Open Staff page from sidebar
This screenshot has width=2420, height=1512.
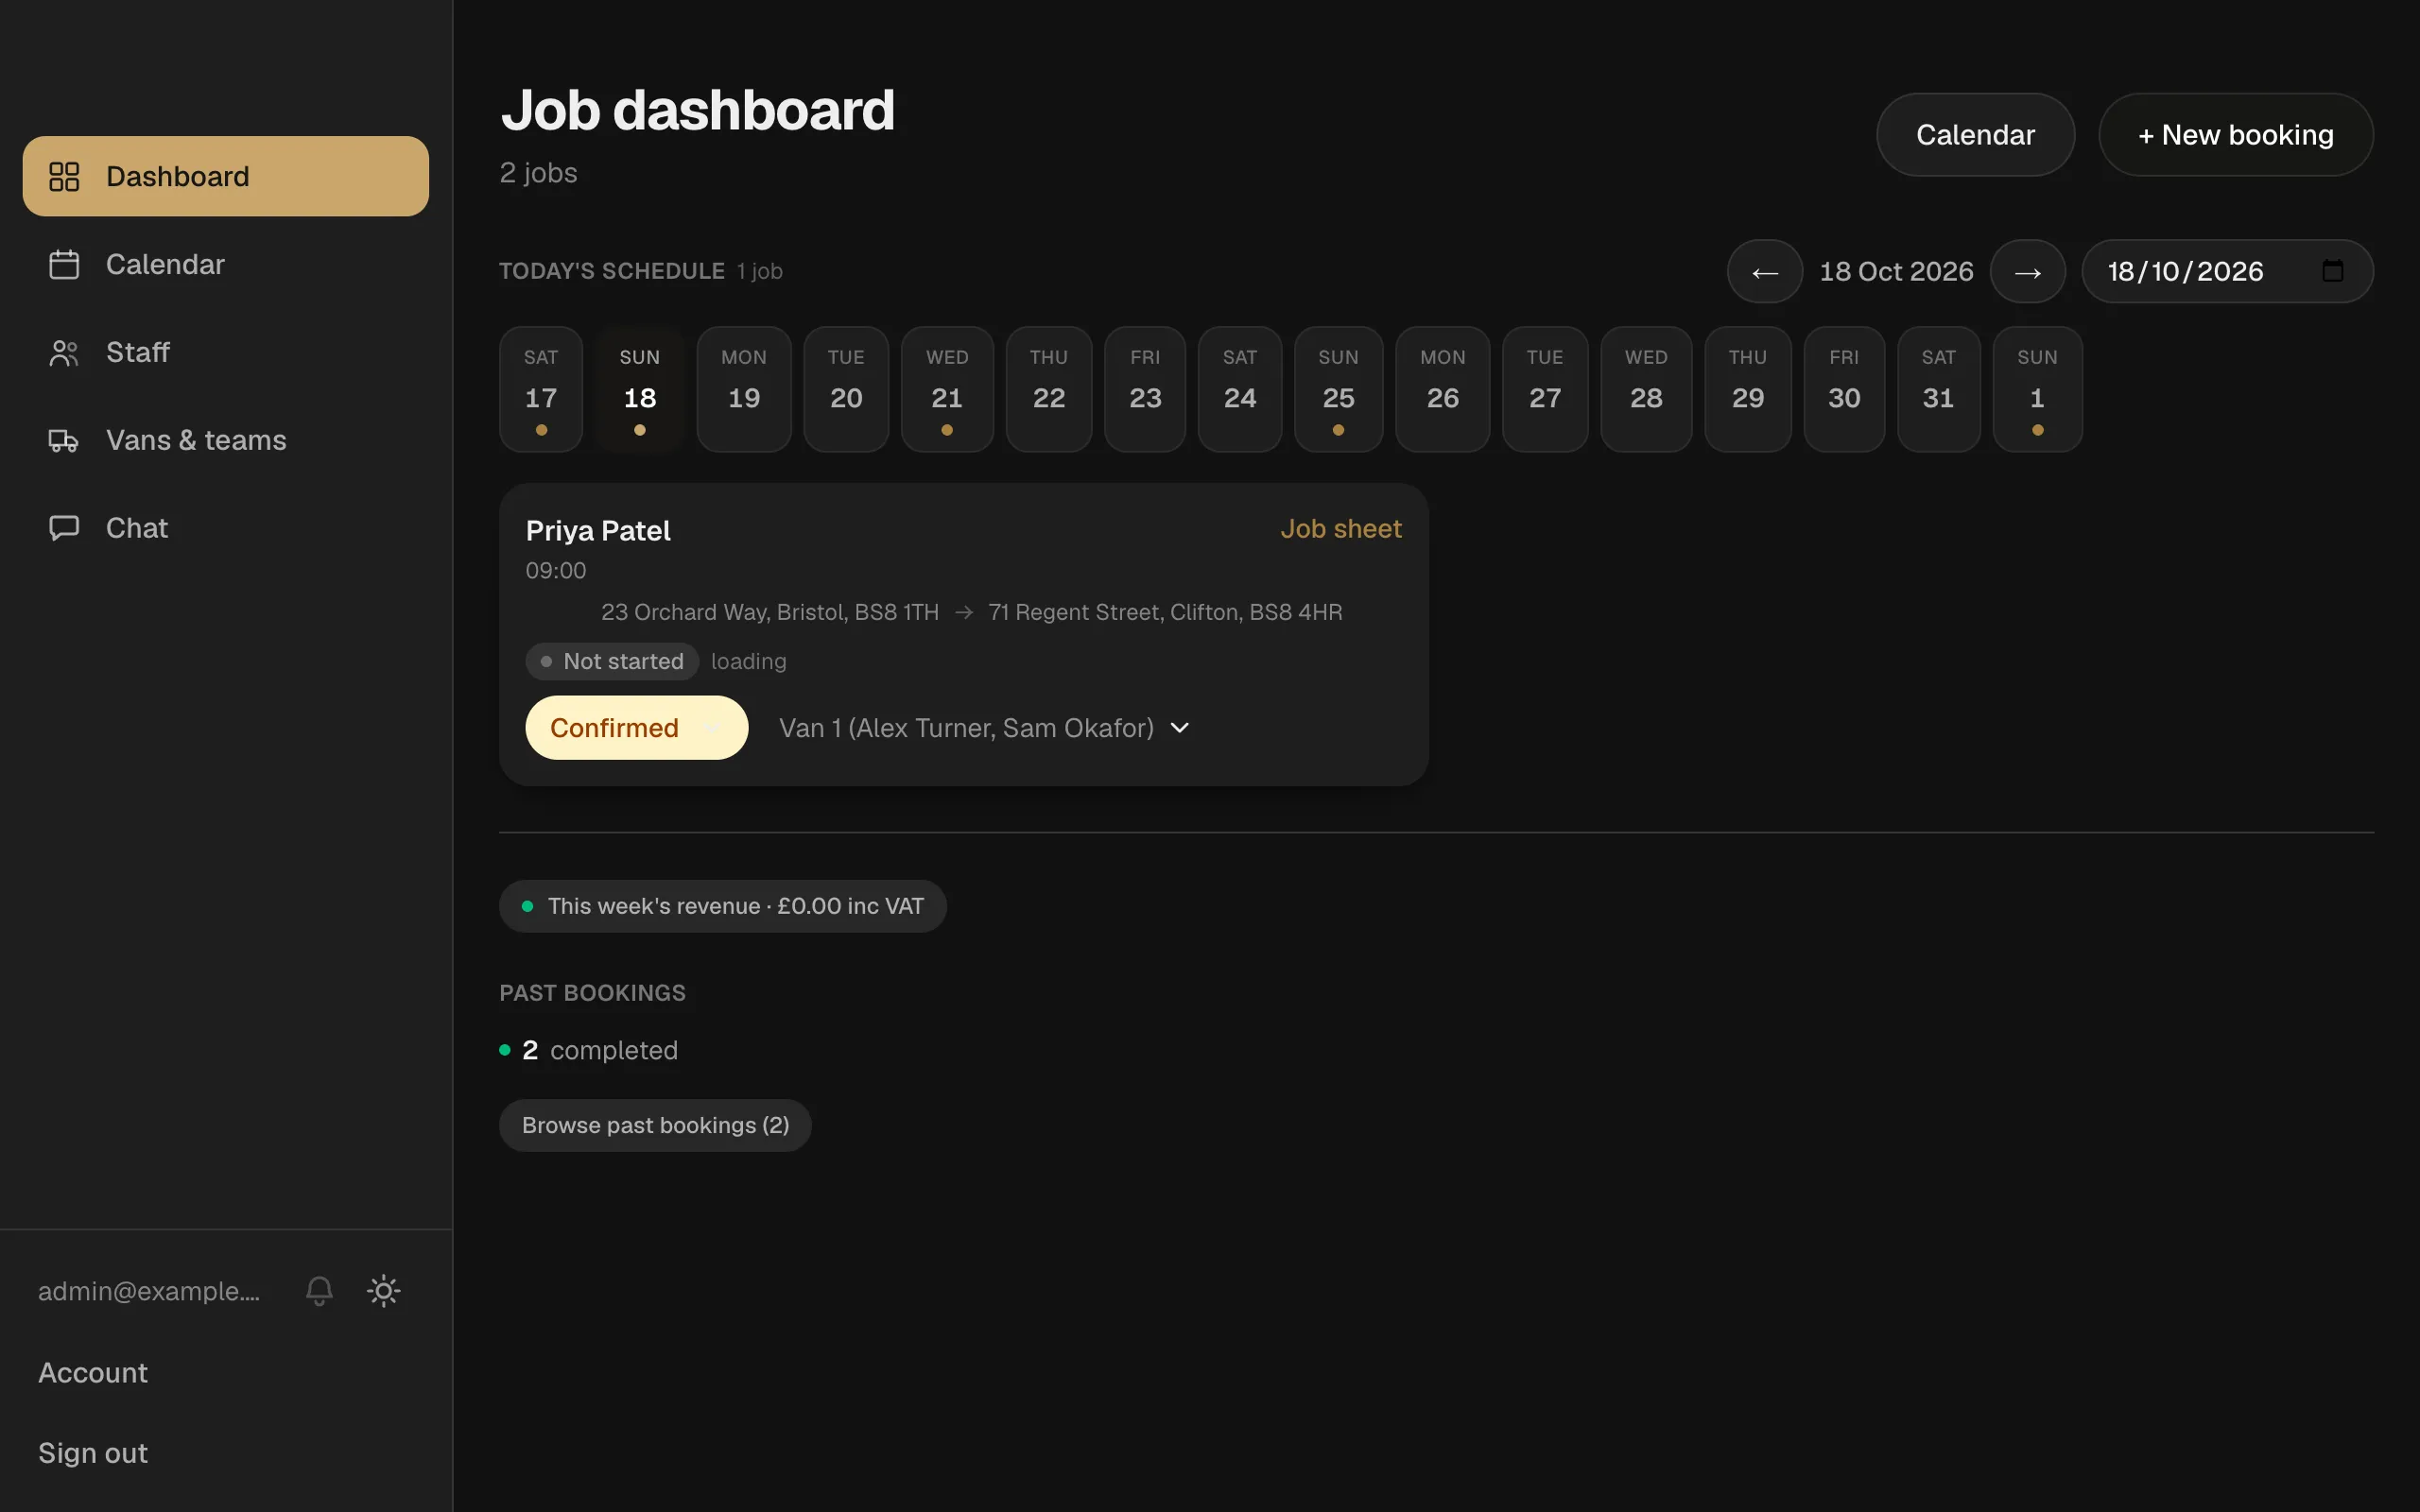click(x=226, y=352)
